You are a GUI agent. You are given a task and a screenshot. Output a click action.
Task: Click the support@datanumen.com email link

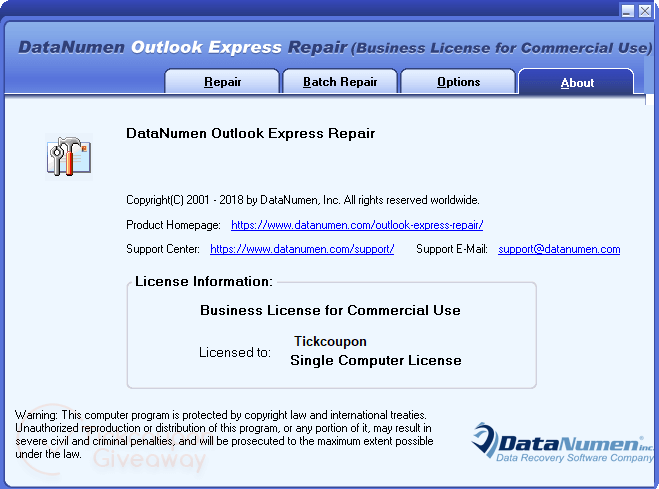click(559, 249)
